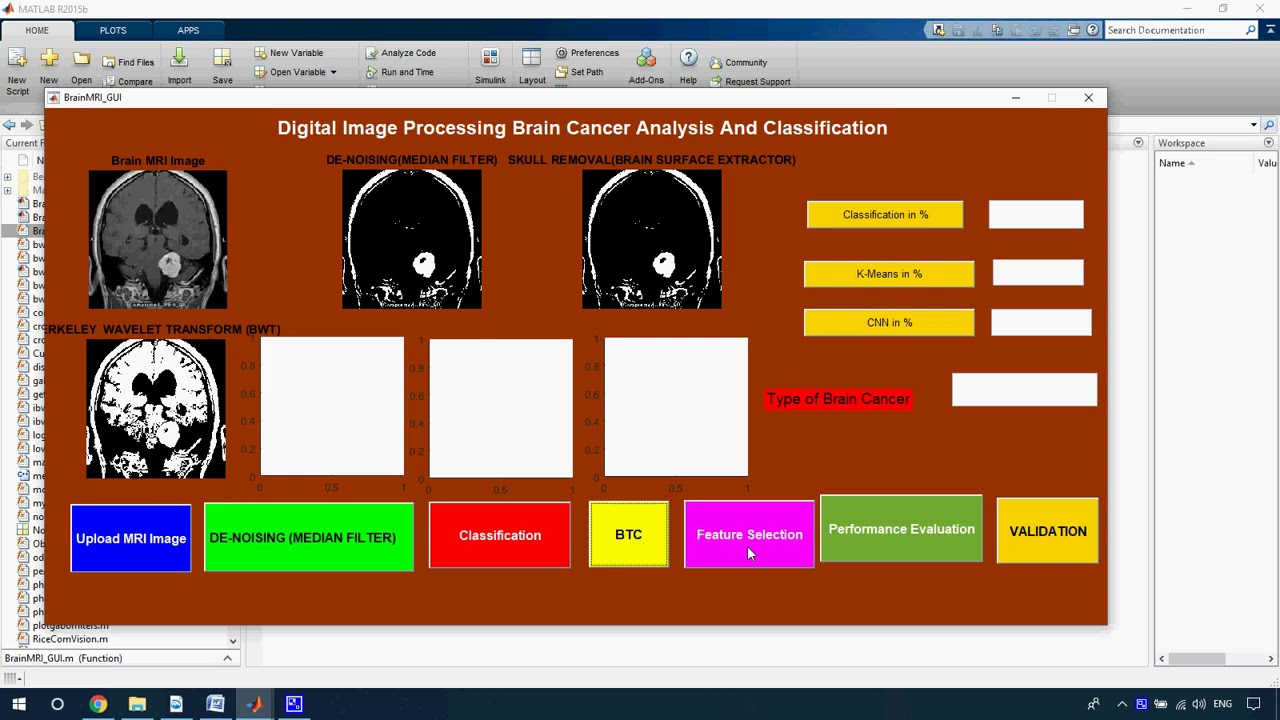
Task: Click Set Path tool
Action: pyautogui.click(x=579, y=72)
